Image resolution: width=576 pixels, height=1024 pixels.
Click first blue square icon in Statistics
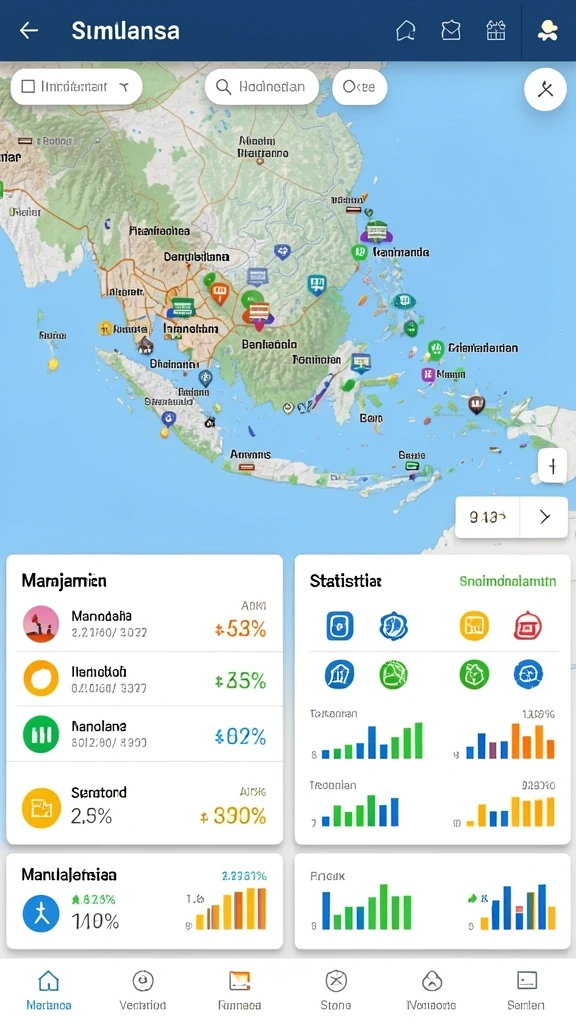click(x=340, y=626)
